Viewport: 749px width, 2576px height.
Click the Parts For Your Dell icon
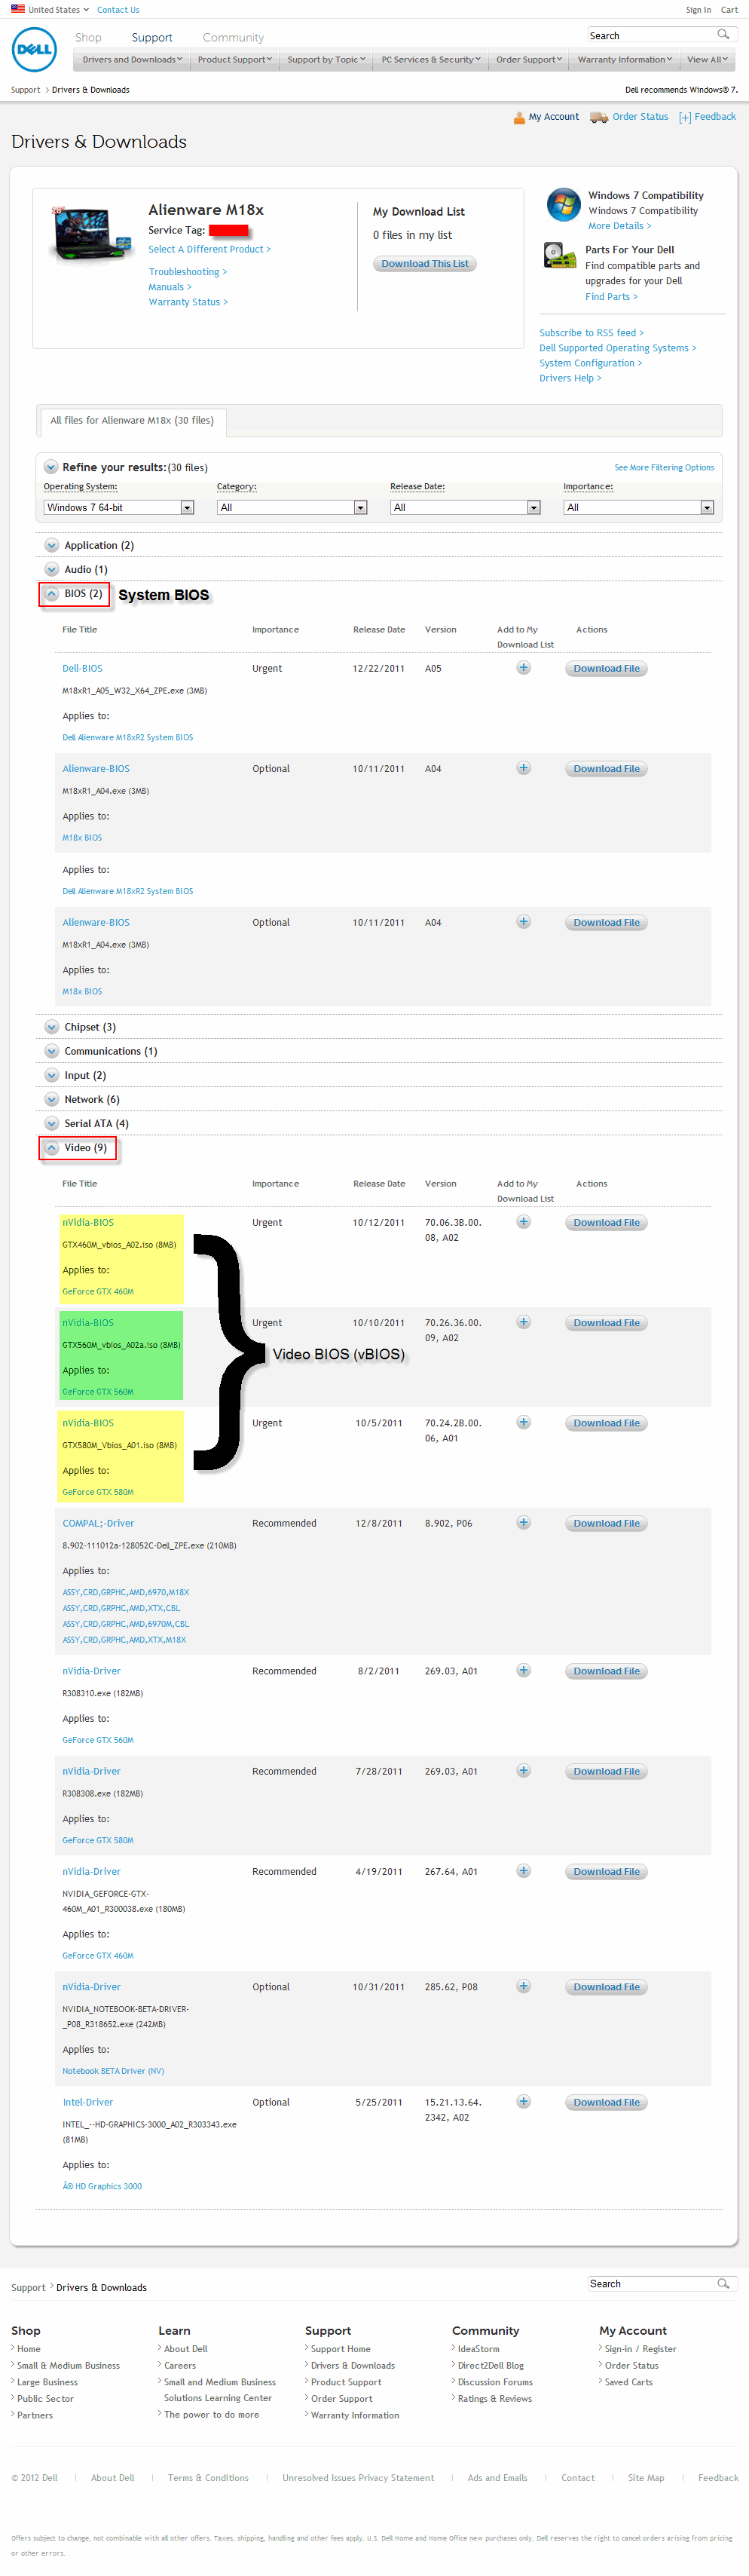[x=560, y=256]
